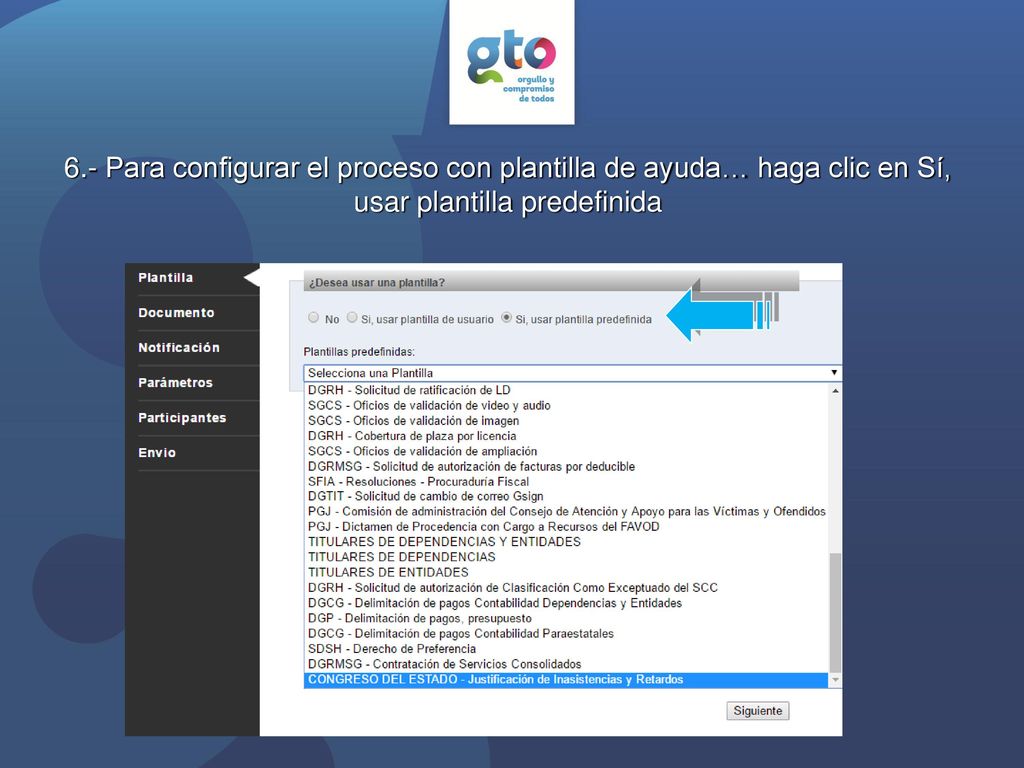
Task: Choose 'DGCG - Delimitación de pagos Contabilidad Paraestatales'
Action: pyautogui.click(x=566, y=633)
